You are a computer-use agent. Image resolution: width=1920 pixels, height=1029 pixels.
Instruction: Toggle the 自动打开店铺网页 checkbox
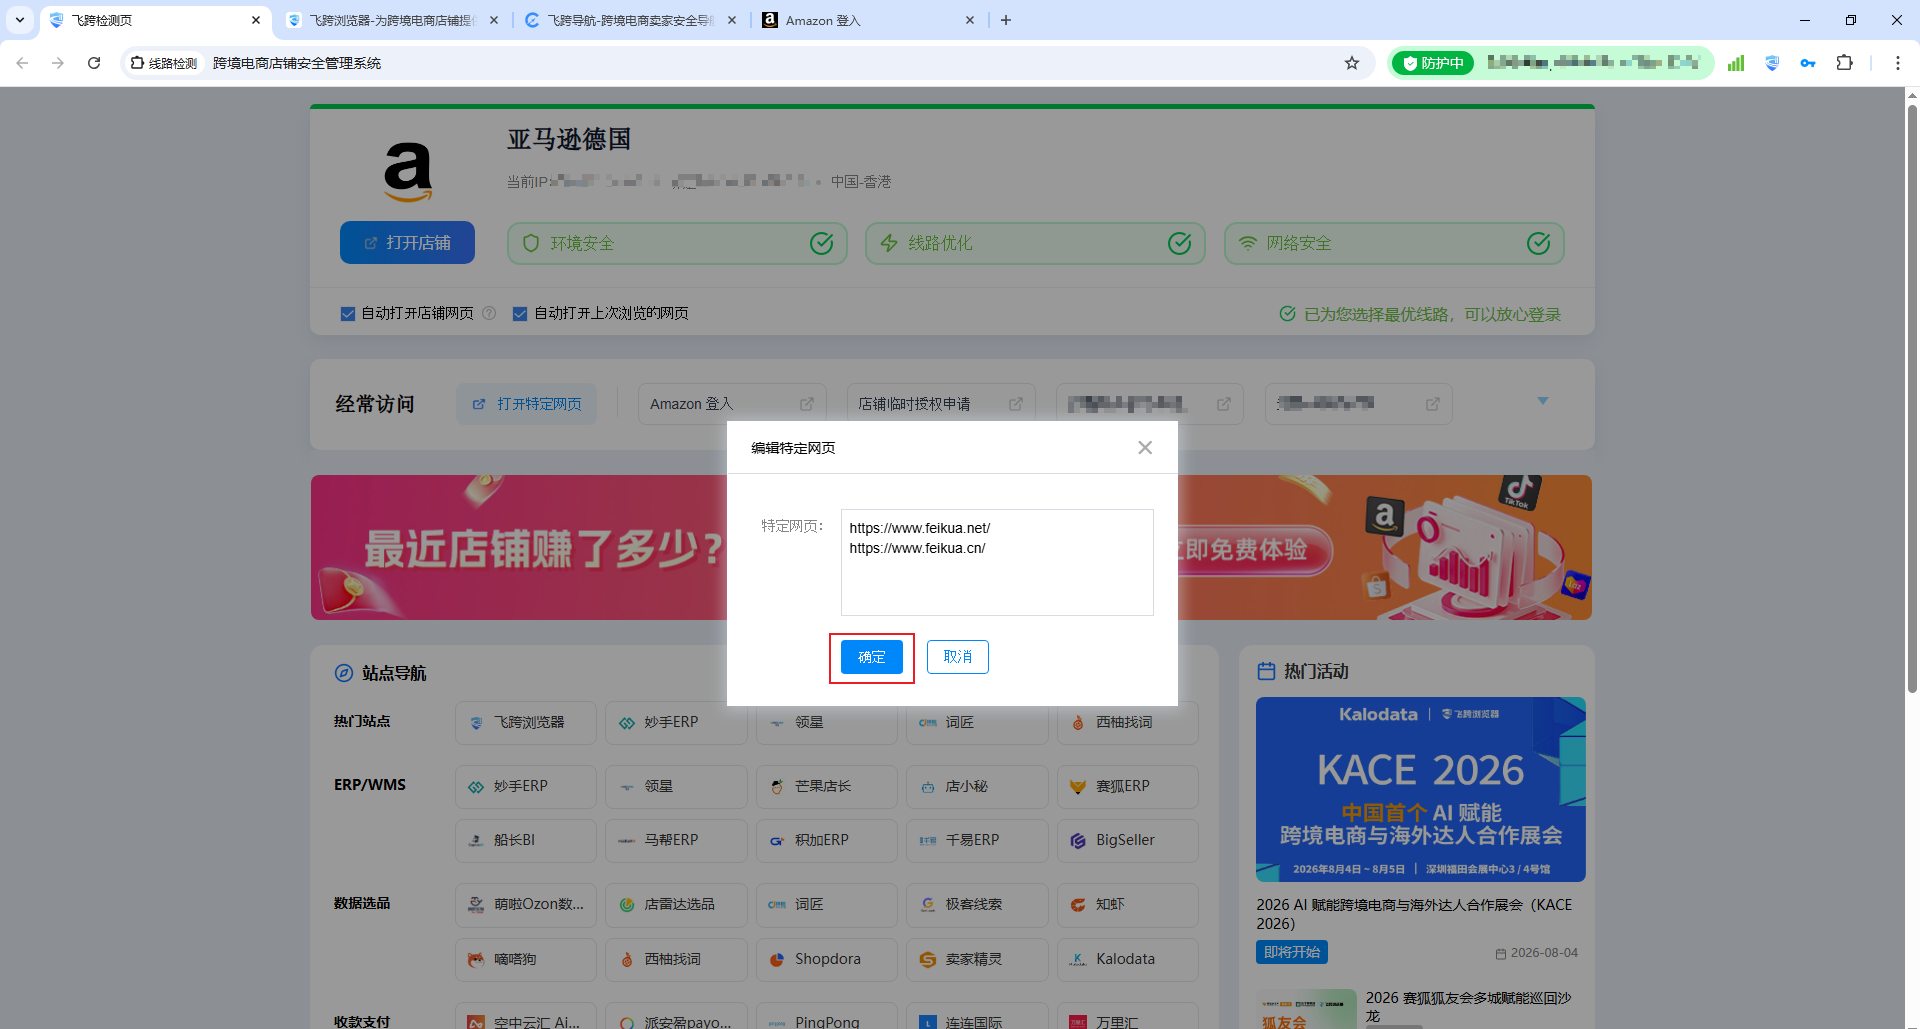coord(348,314)
